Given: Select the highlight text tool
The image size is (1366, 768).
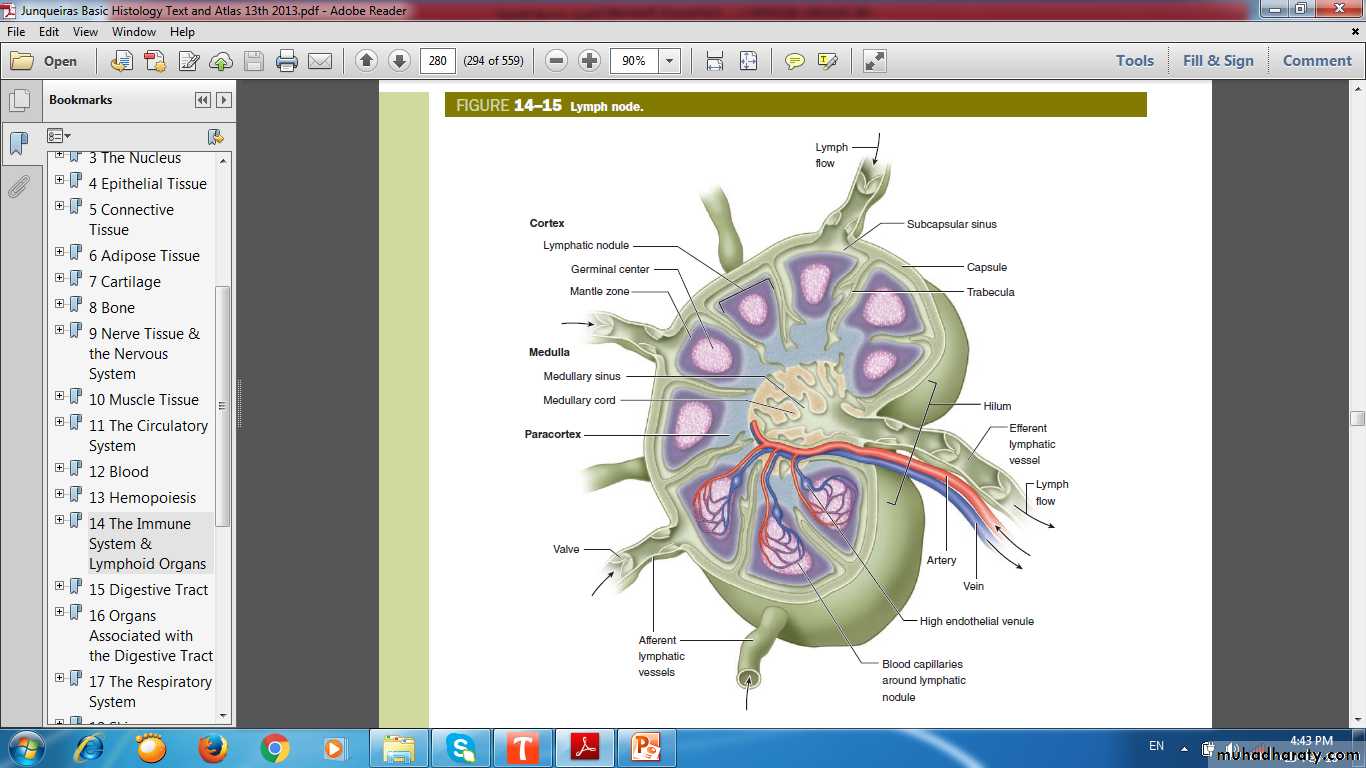Looking at the screenshot, I should (827, 61).
